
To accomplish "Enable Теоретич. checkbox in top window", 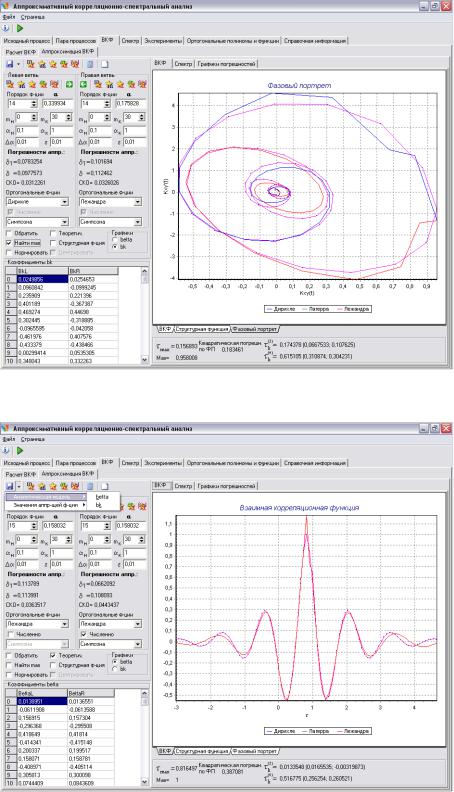I will pyautogui.click(x=53, y=234).
